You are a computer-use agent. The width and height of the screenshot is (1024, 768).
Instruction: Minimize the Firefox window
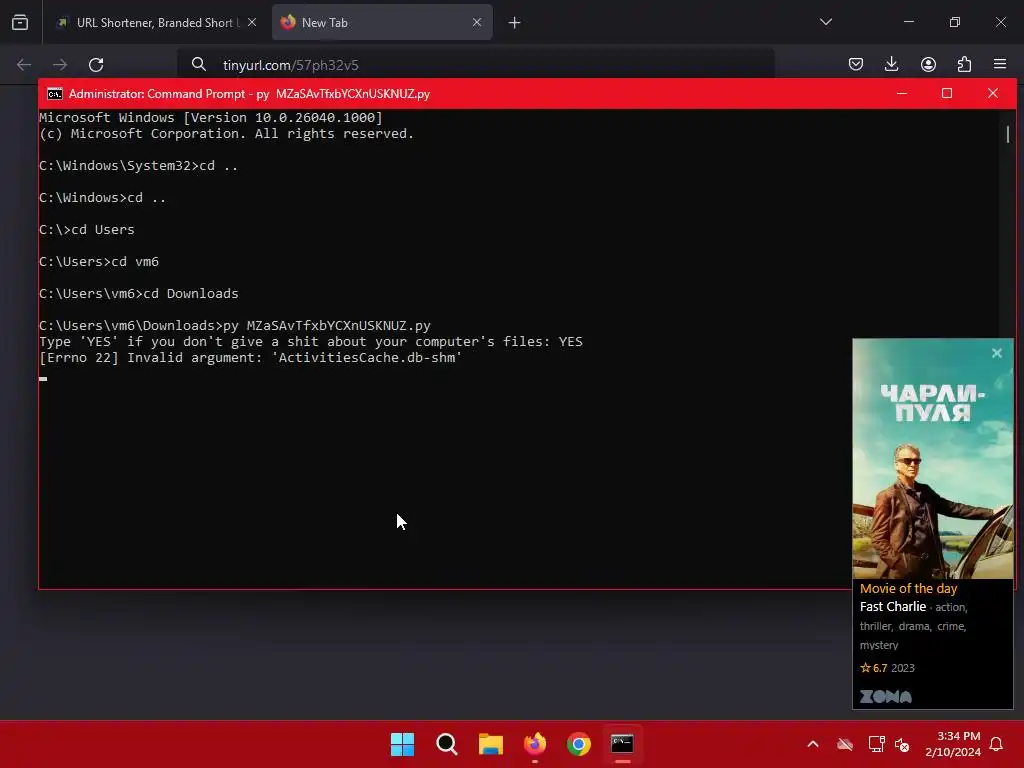[908, 22]
